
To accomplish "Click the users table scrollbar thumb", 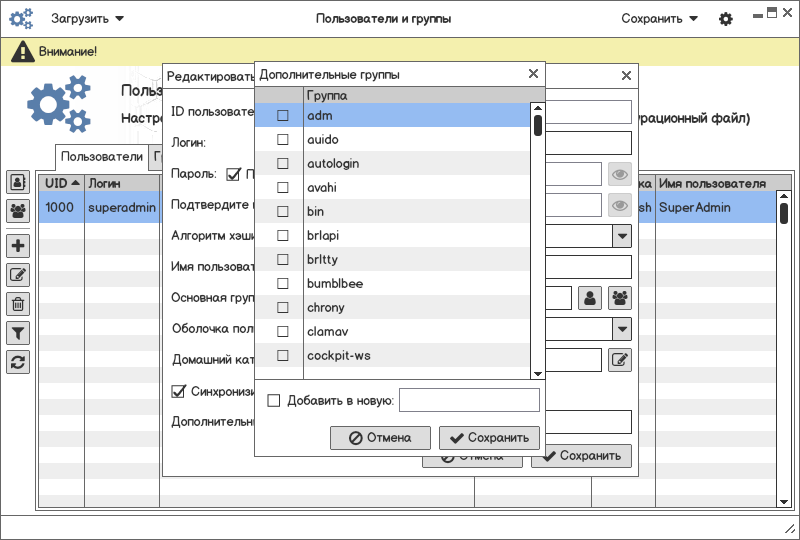I will pos(784,213).
